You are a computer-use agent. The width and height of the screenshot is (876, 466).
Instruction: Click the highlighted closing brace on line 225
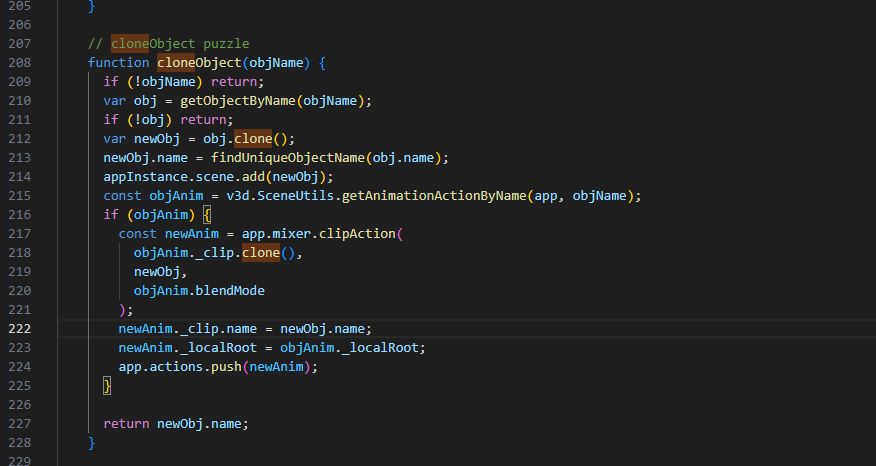[107, 386]
